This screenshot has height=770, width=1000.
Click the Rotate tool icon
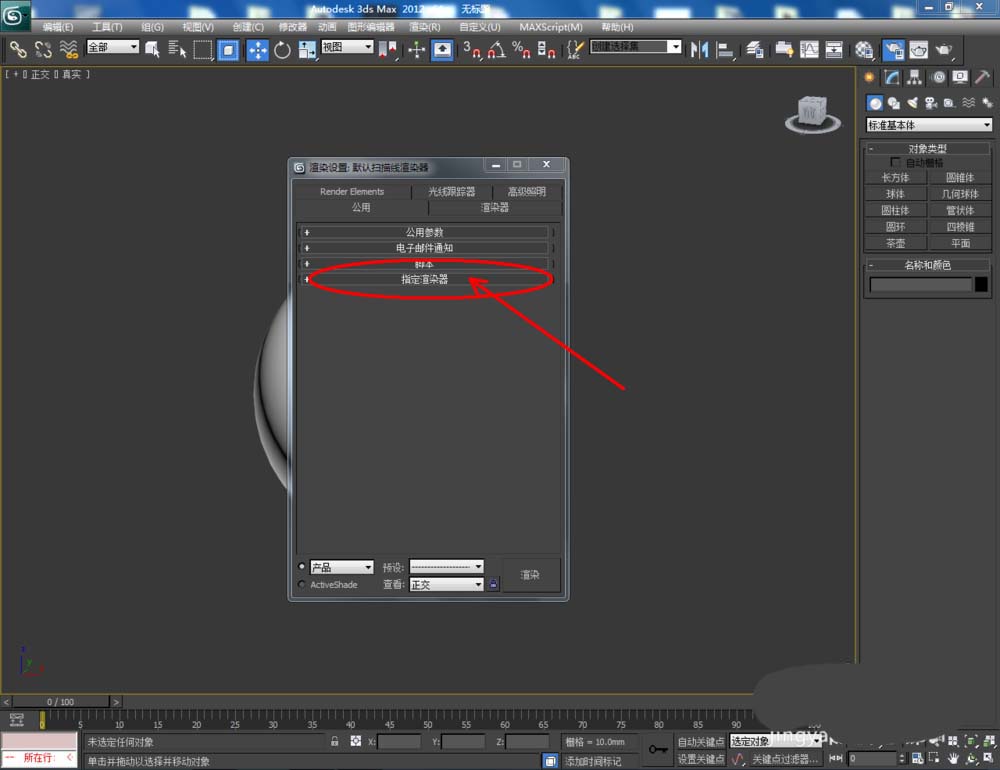282,49
